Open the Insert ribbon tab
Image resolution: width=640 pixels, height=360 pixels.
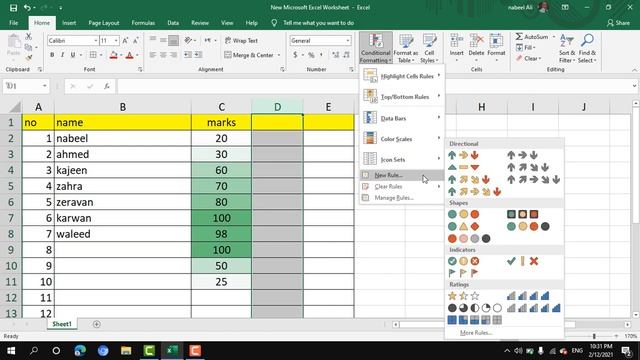point(69,23)
